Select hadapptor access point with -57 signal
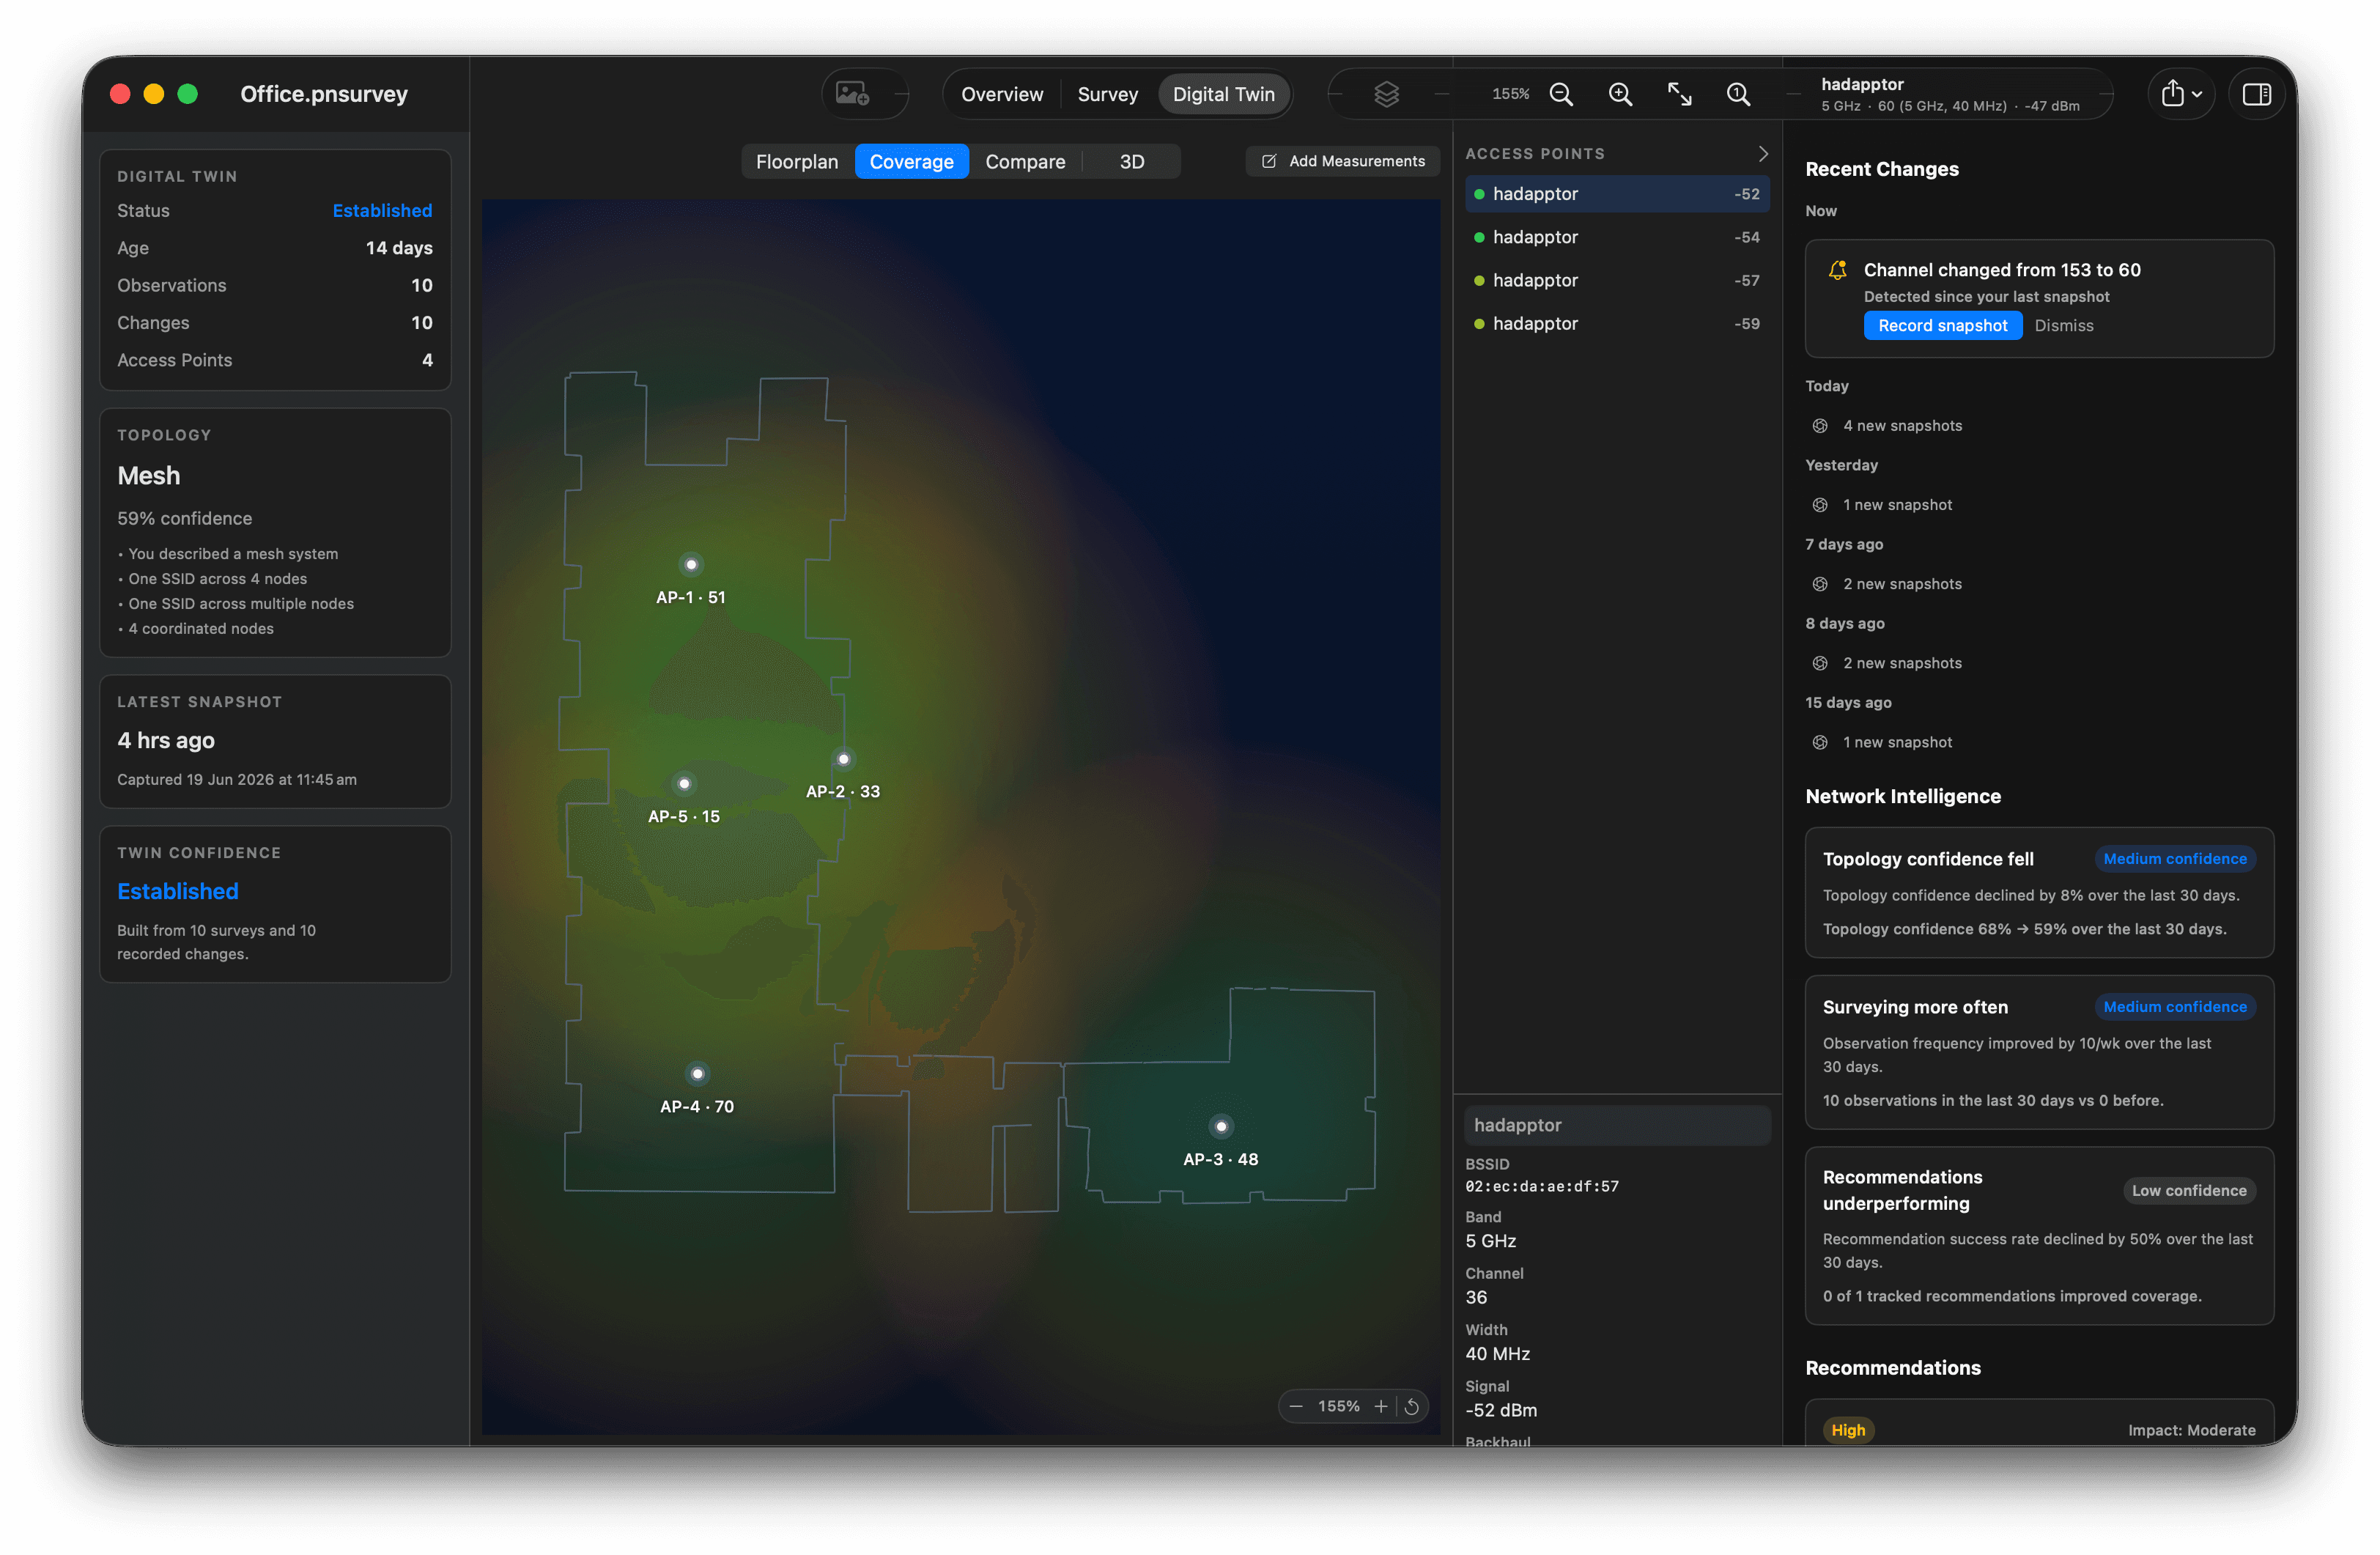The height and width of the screenshot is (1555, 2380). click(1617, 280)
